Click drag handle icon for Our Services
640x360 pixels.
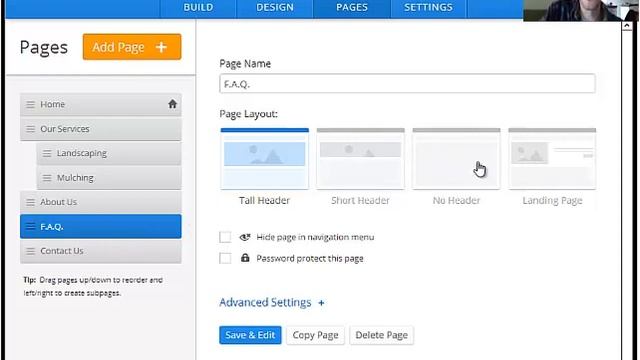[31, 129]
